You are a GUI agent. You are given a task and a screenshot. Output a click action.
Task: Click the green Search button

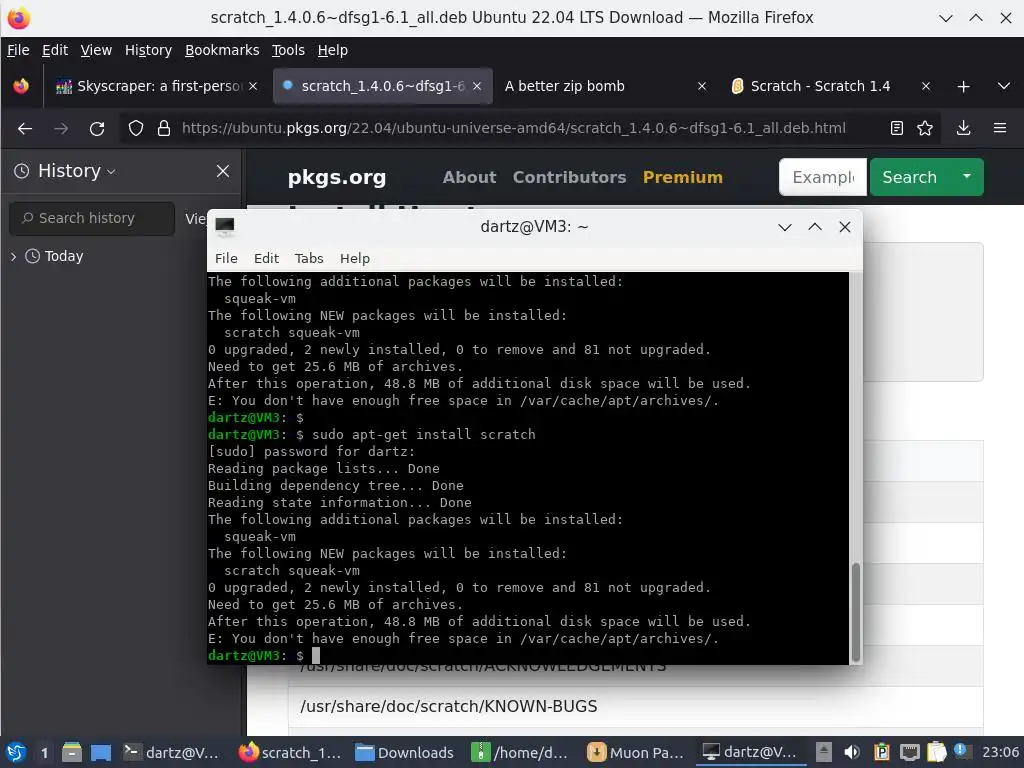coord(909,177)
